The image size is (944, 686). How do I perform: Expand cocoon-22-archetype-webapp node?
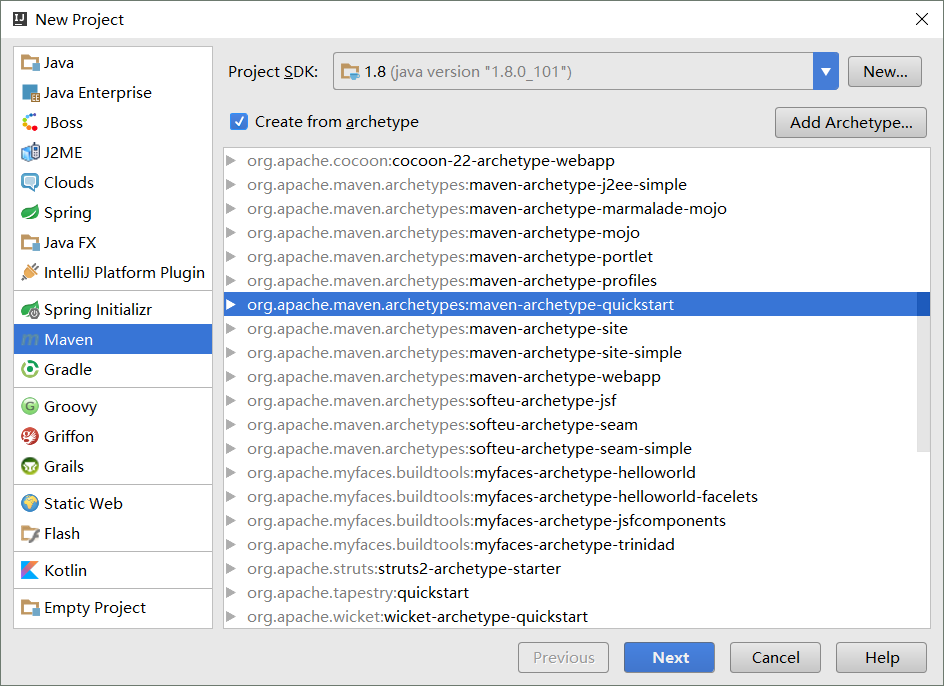click(x=231, y=161)
